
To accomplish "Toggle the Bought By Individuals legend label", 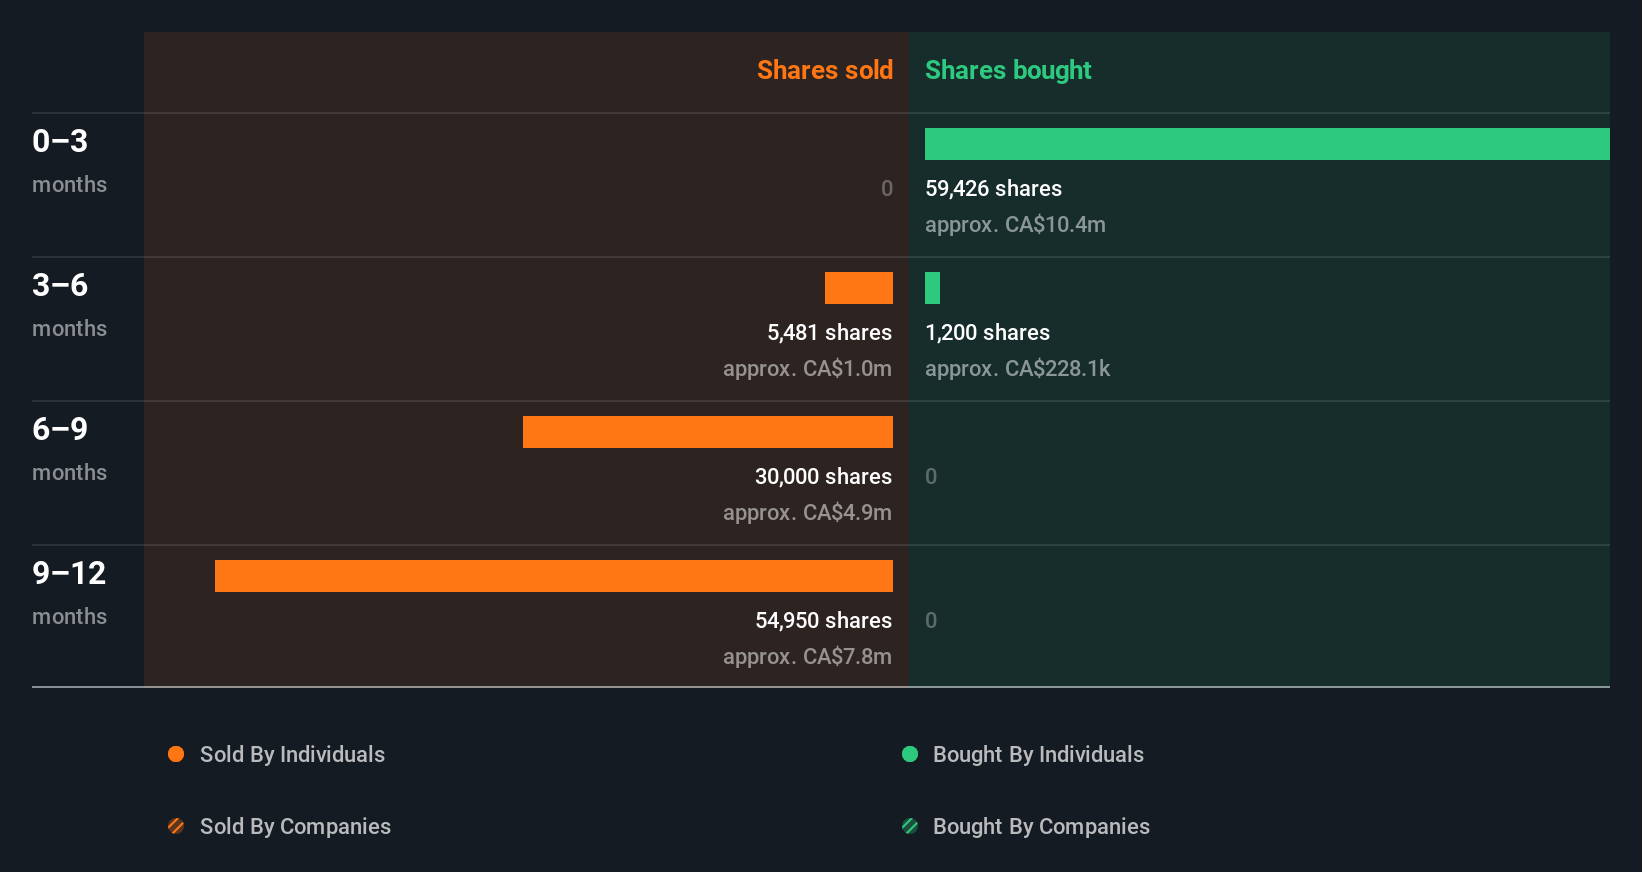I will coord(1038,754).
